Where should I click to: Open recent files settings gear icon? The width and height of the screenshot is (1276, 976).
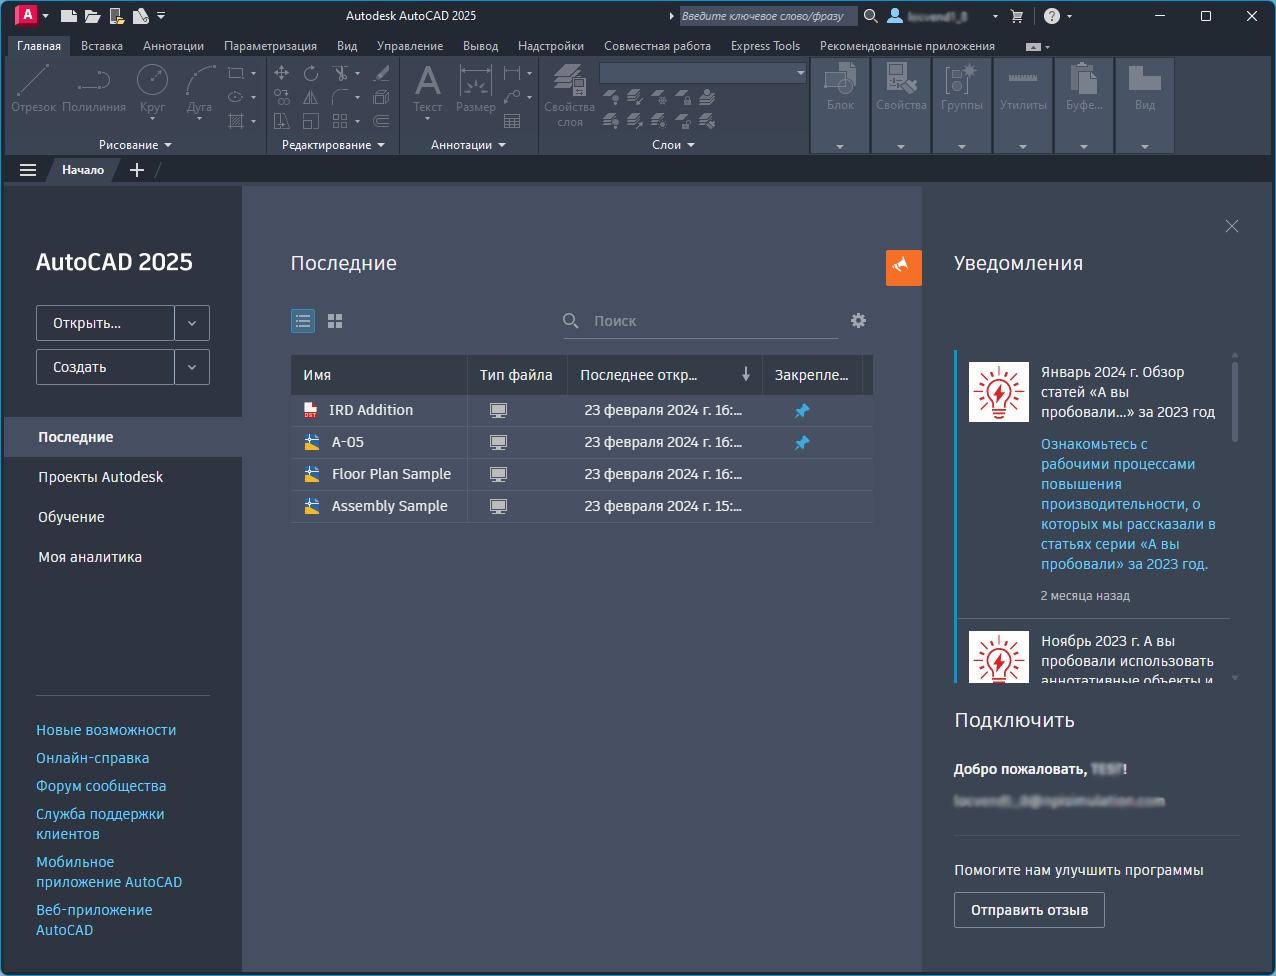(x=858, y=321)
